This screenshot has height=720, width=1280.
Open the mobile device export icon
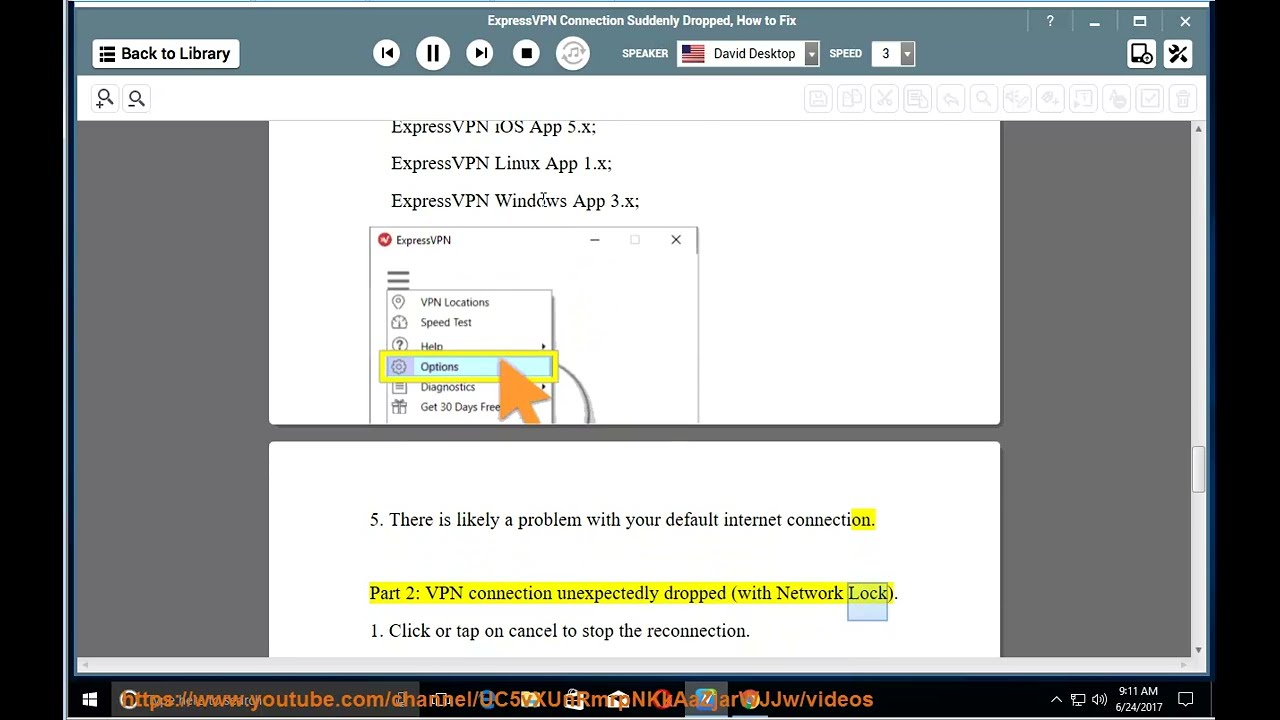(1141, 54)
